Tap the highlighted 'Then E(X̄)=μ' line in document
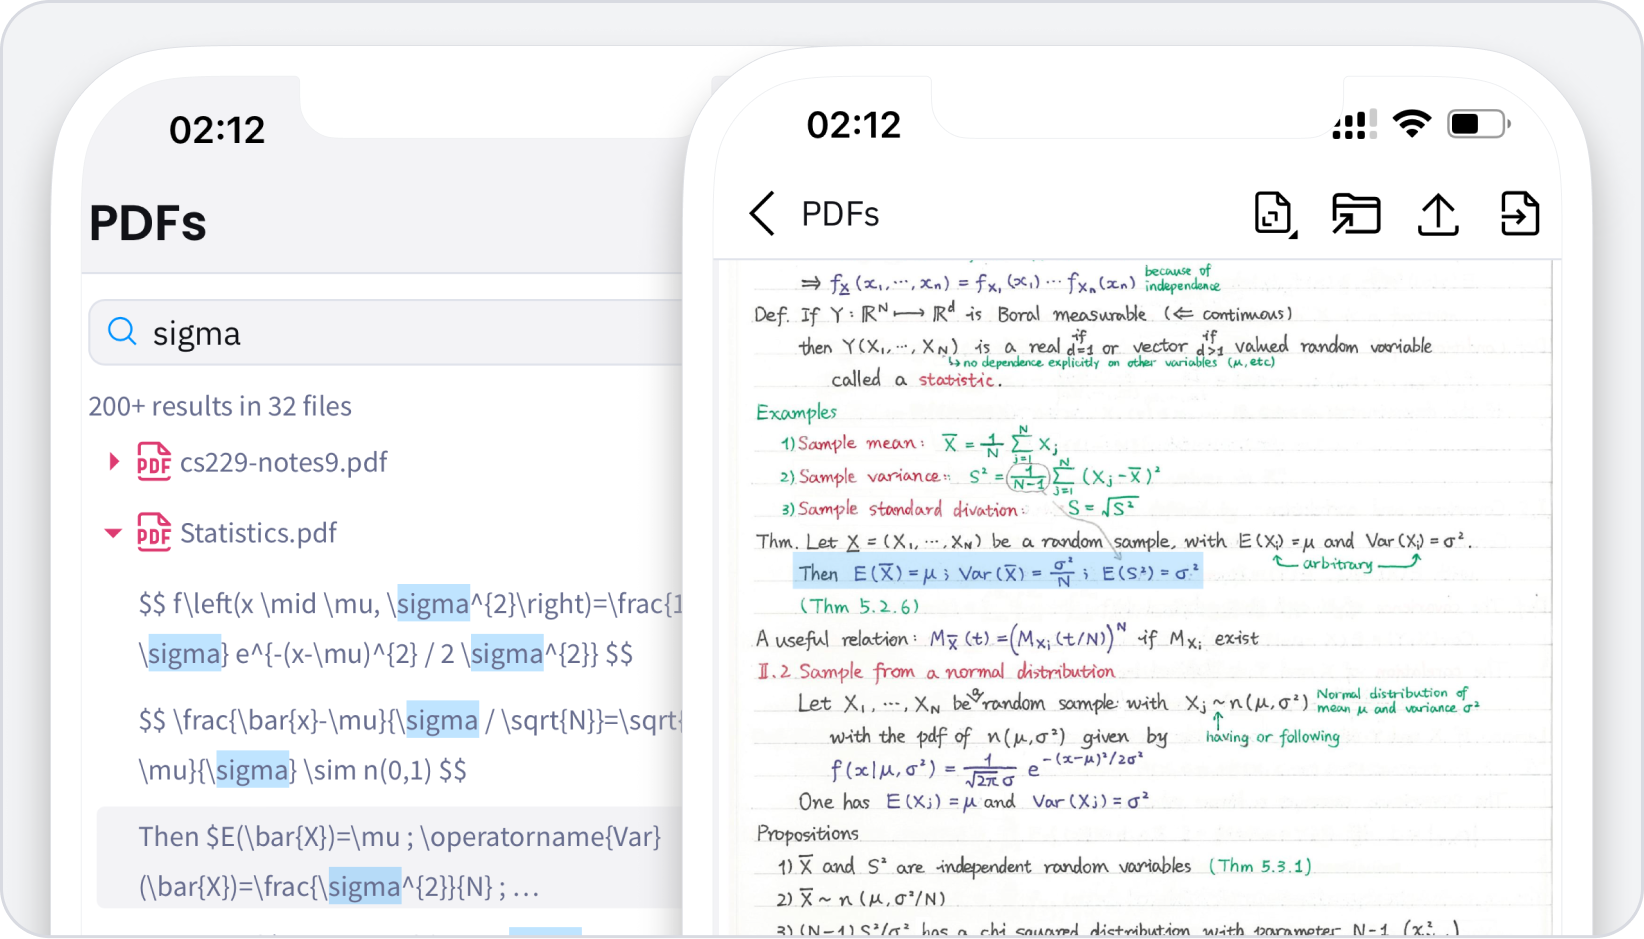Image resolution: width=1644 pixels, height=939 pixels. pos(997,573)
